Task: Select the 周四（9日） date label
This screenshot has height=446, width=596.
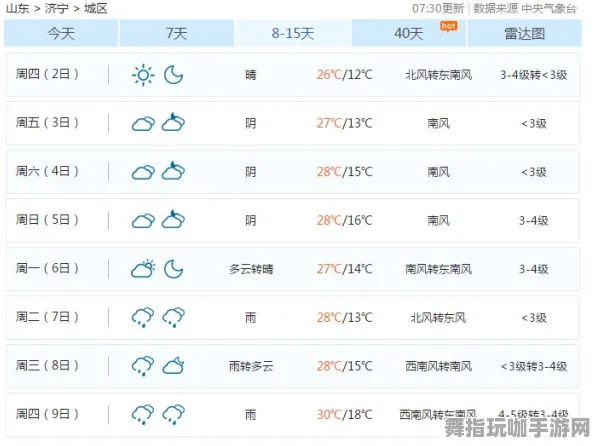Action: 47,413
